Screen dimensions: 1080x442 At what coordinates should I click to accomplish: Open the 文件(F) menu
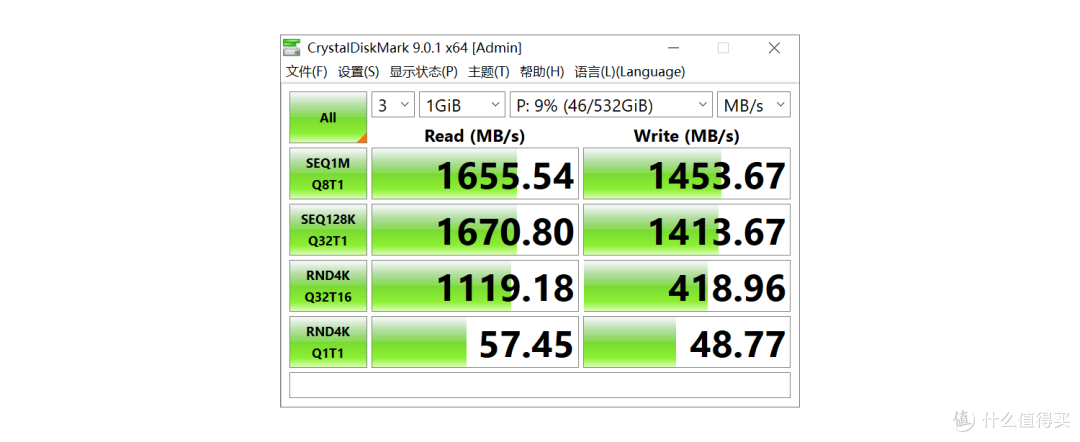pyautogui.click(x=307, y=72)
